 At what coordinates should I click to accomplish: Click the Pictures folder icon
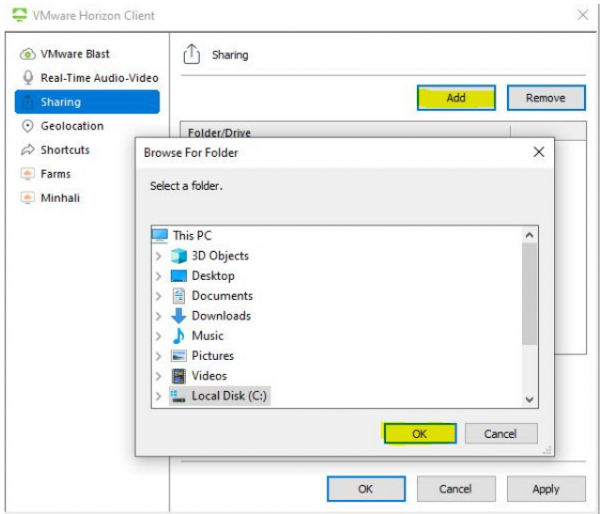[x=179, y=356]
